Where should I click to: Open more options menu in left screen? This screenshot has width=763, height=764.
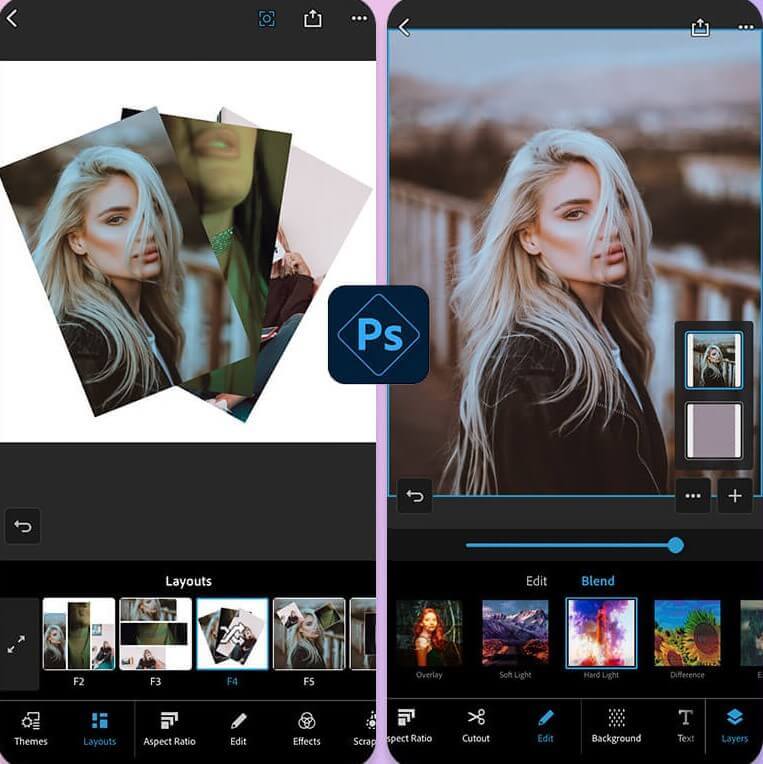[x=359, y=19]
